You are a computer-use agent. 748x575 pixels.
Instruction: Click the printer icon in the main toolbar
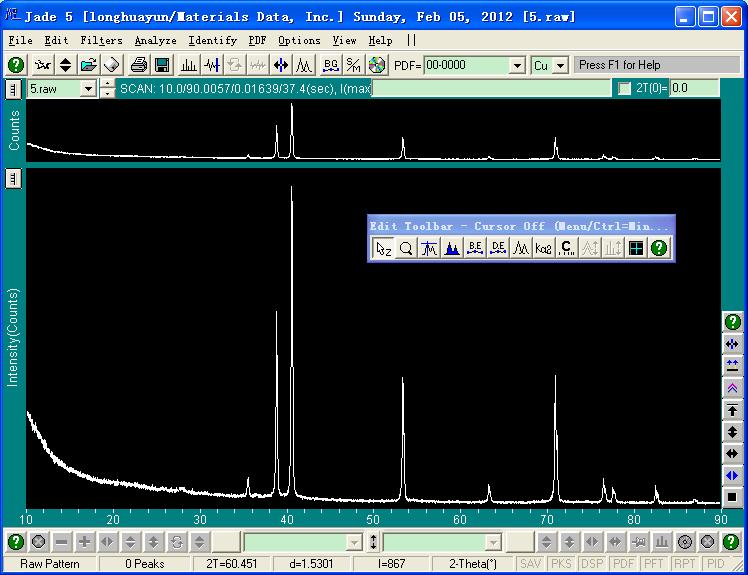coord(139,65)
